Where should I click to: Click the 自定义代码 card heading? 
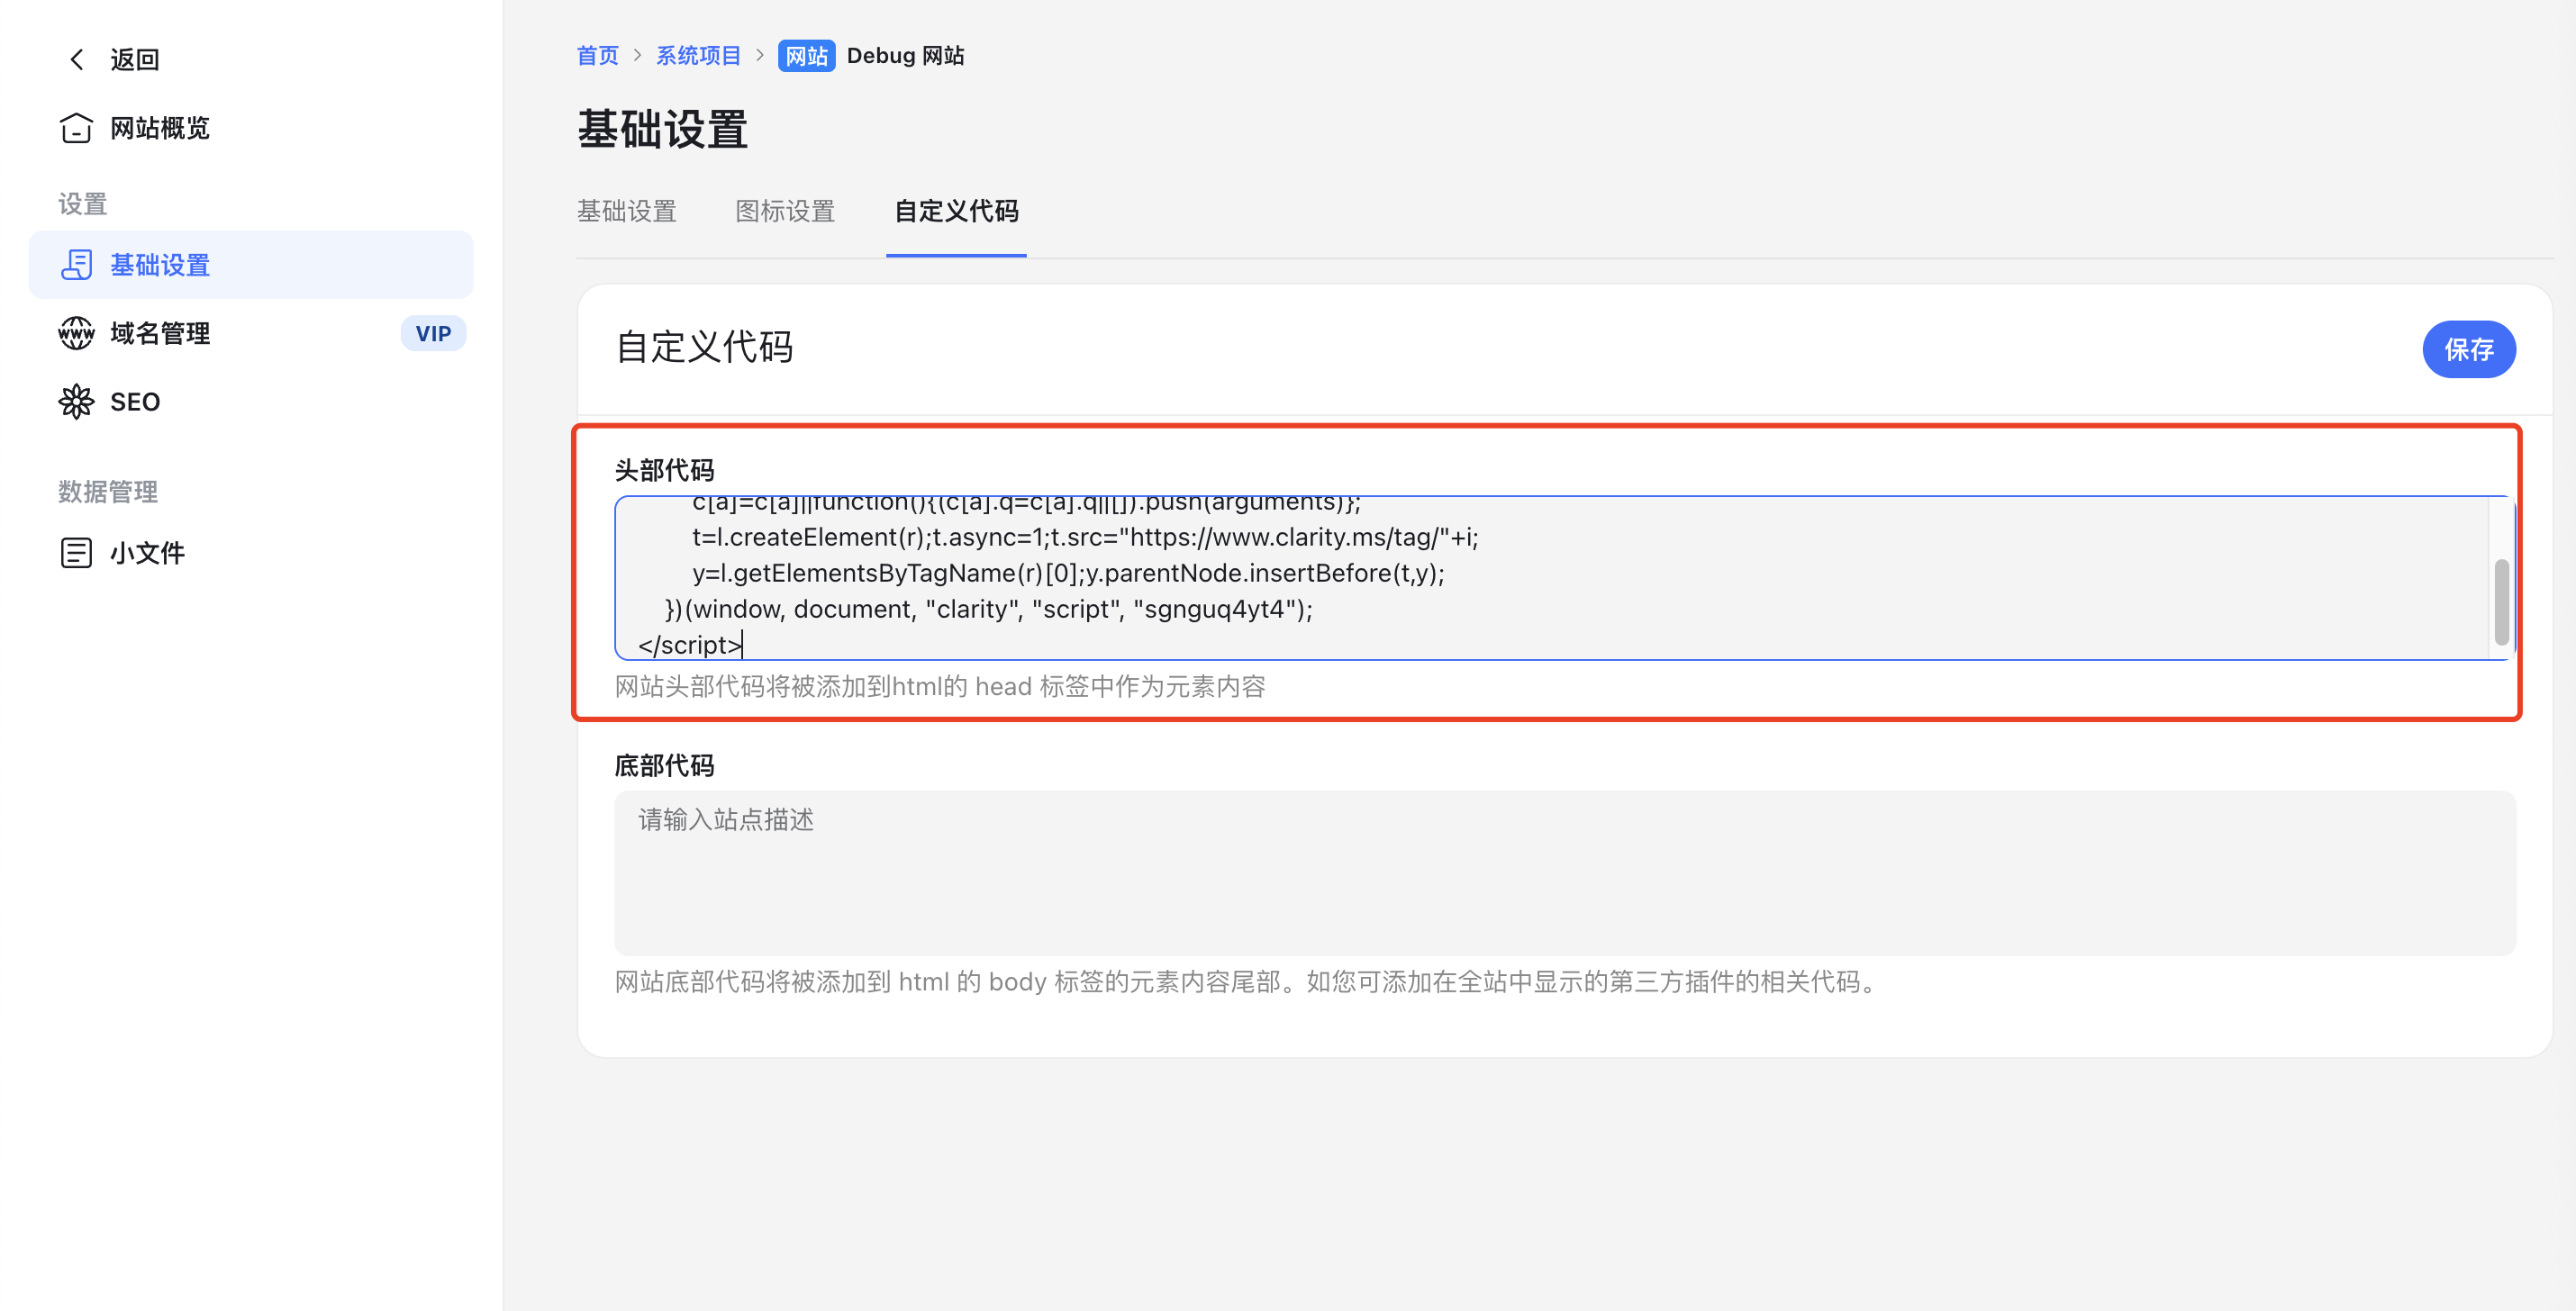click(704, 347)
